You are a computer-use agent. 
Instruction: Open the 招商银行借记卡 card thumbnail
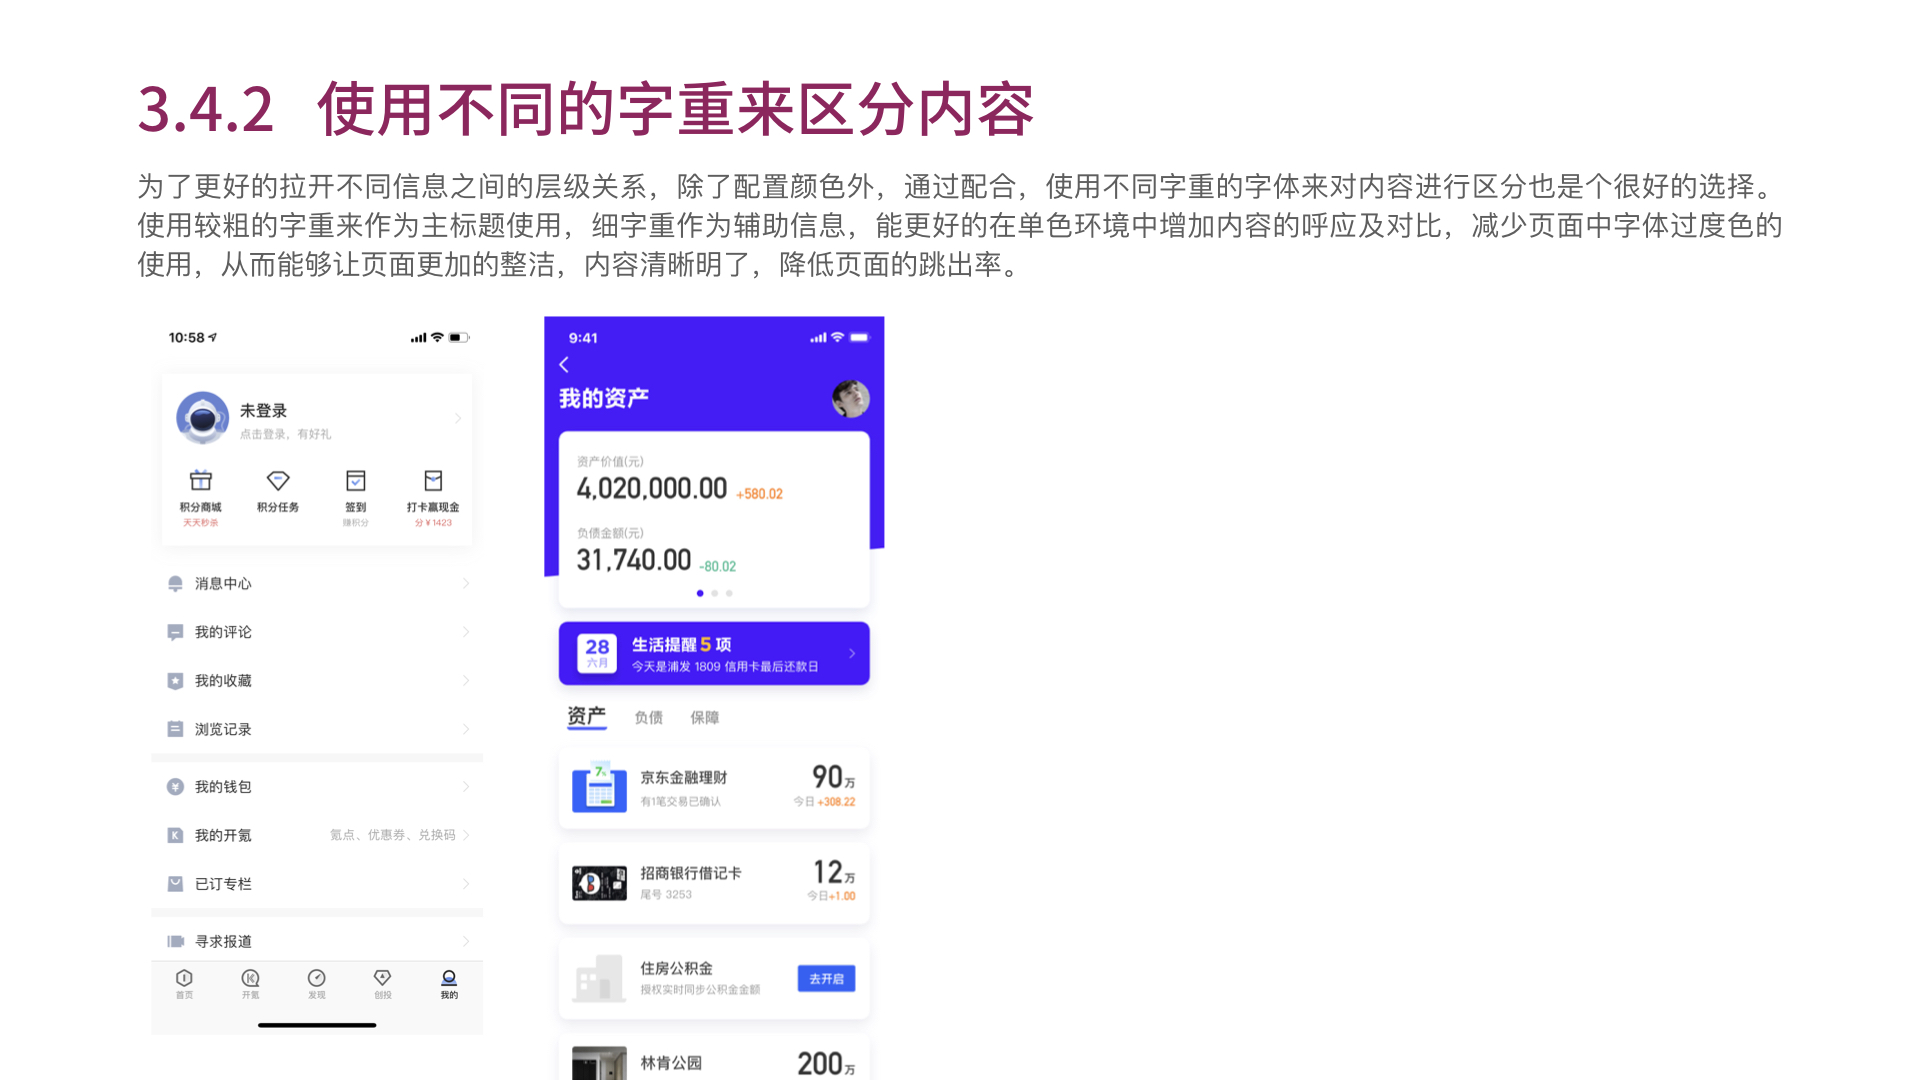click(x=599, y=883)
